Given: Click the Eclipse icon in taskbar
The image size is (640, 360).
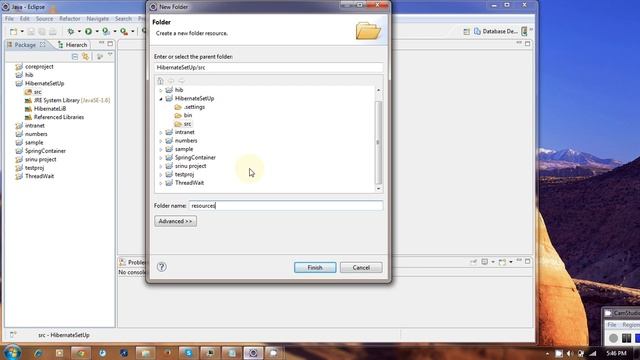Looking at the screenshot, I should [253, 353].
